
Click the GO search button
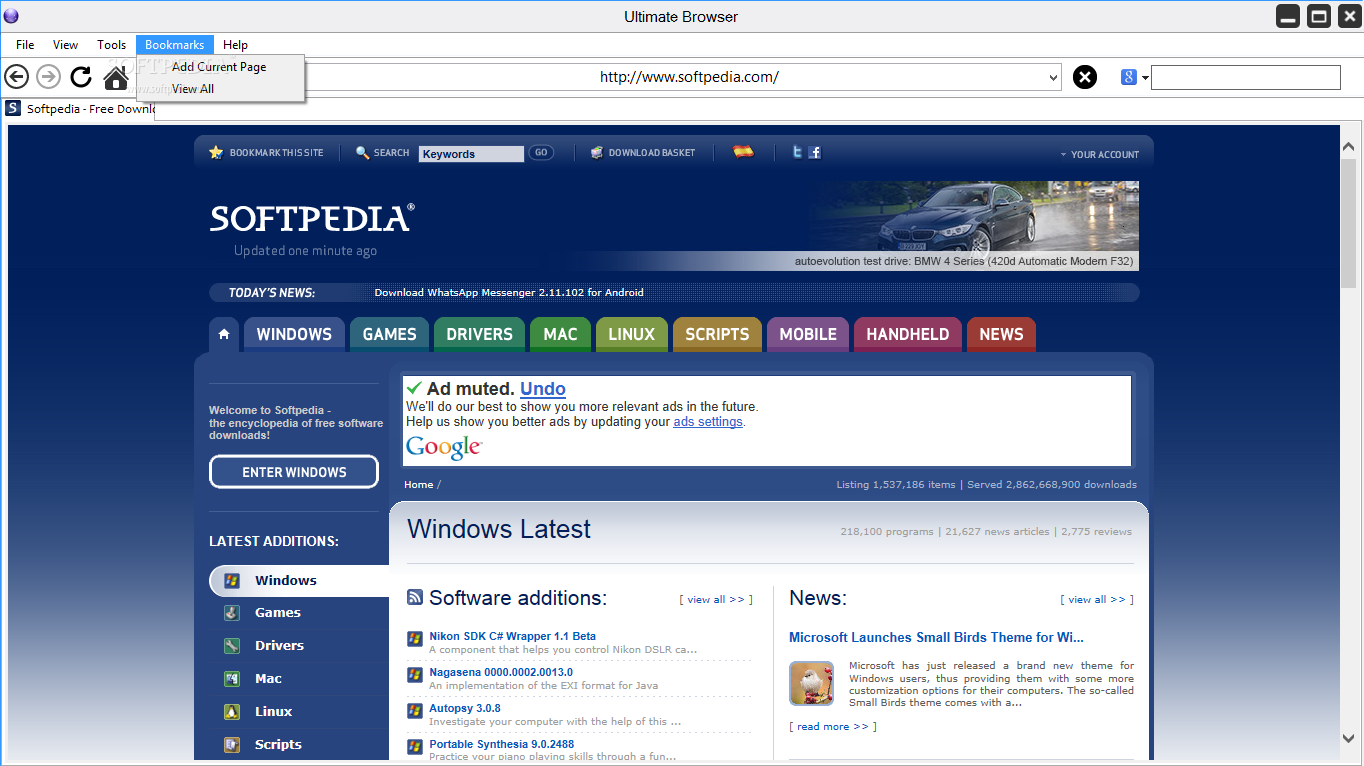pos(541,153)
